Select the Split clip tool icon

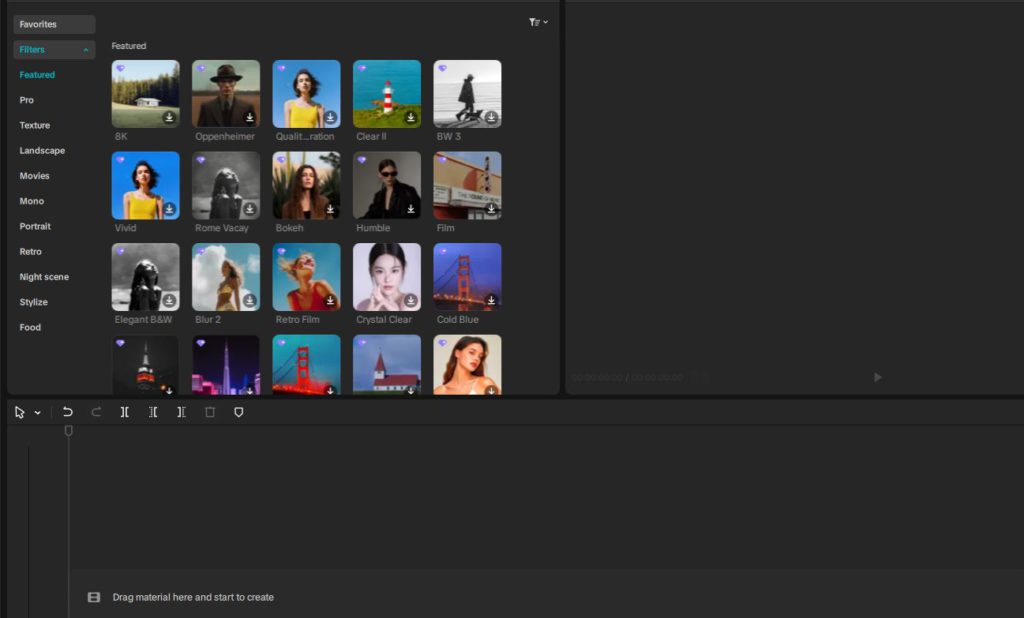point(125,412)
